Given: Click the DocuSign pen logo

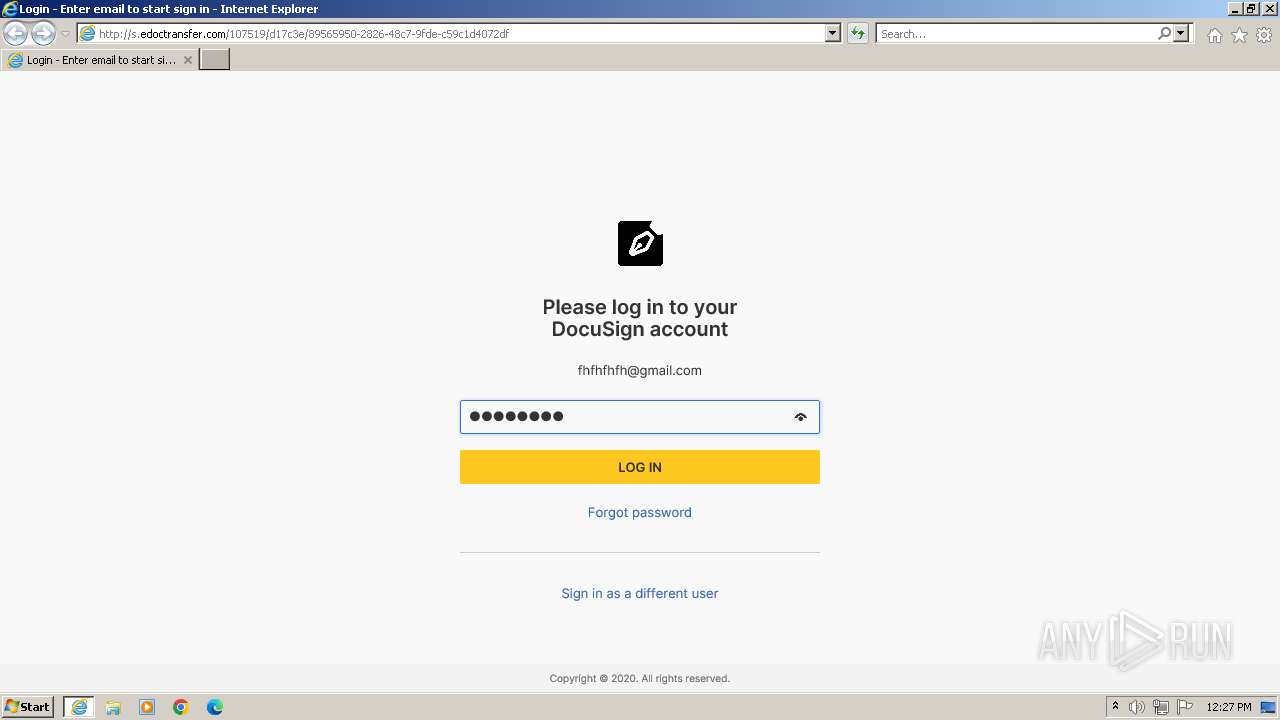Looking at the screenshot, I should pyautogui.click(x=640, y=243).
